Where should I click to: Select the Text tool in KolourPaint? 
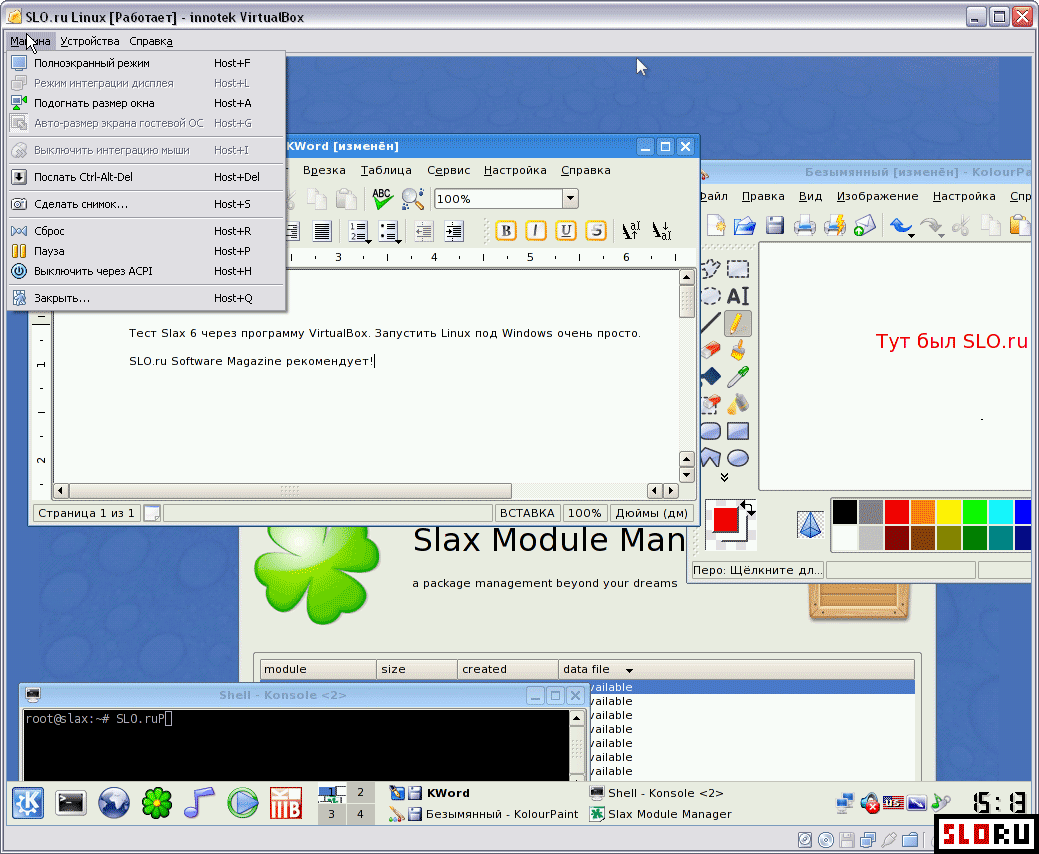point(738,296)
